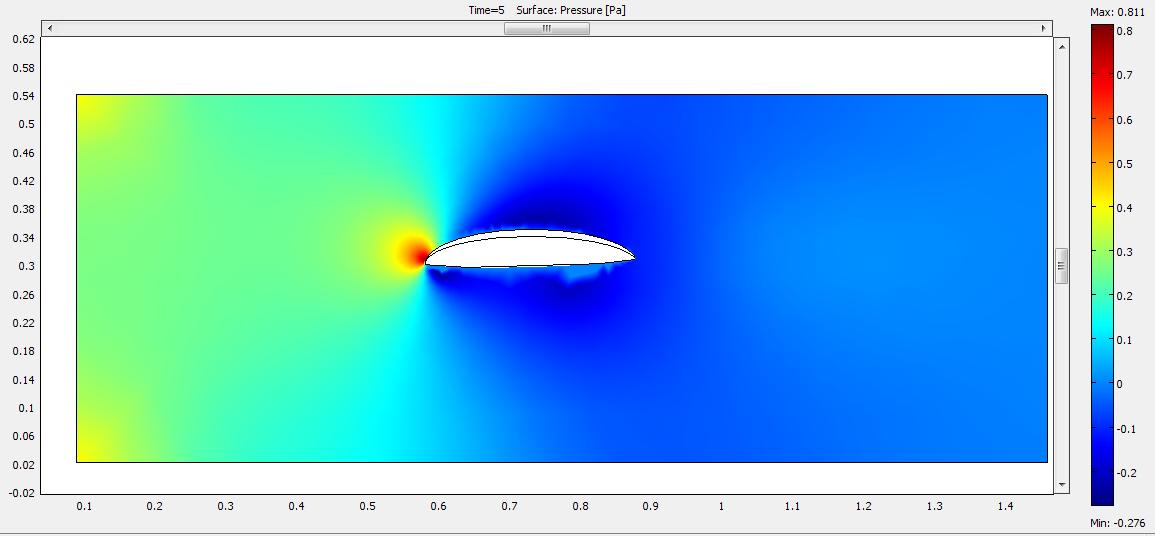Click the vertical scrollbar thumb
Viewport: 1155px width, 536px height.
(1061, 266)
